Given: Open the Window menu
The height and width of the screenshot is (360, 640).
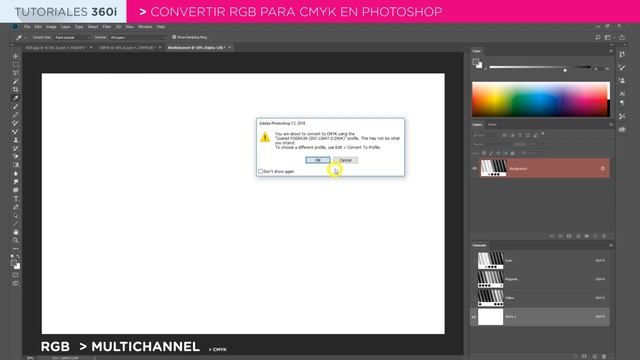Looking at the screenshot, I should click(x=145, y=27).
